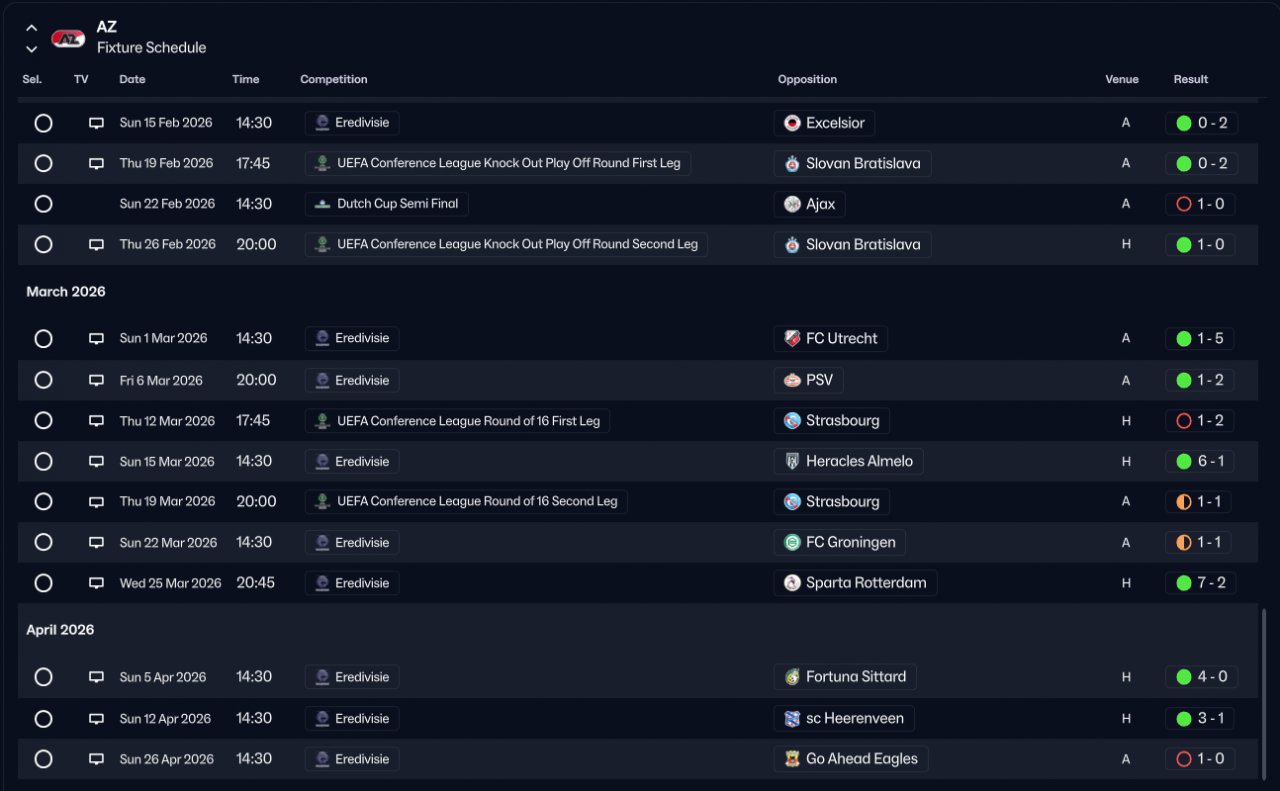Click the AZ club badge icon
The image size is (1280, 791).
[x=68, y=39]
